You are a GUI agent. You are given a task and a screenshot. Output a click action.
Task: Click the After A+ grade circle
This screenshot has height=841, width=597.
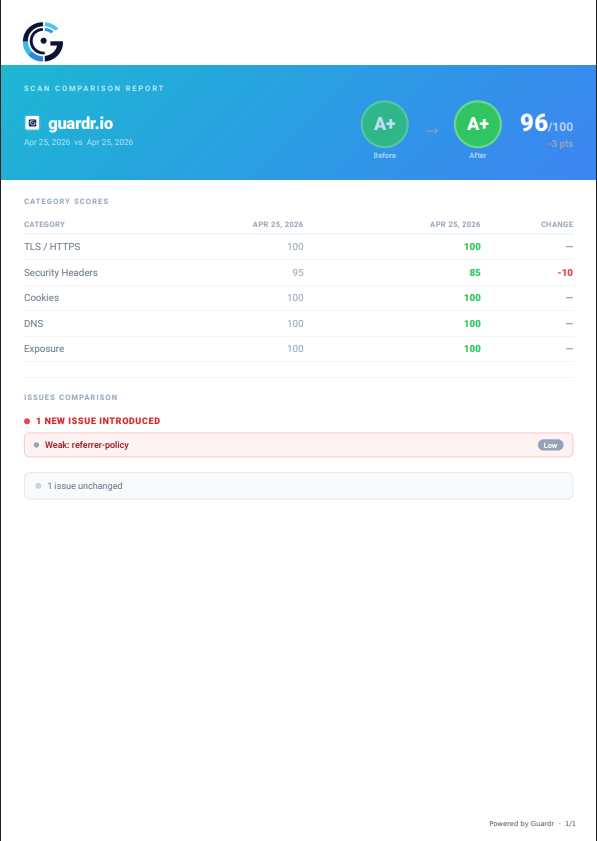tap(477, 124)
